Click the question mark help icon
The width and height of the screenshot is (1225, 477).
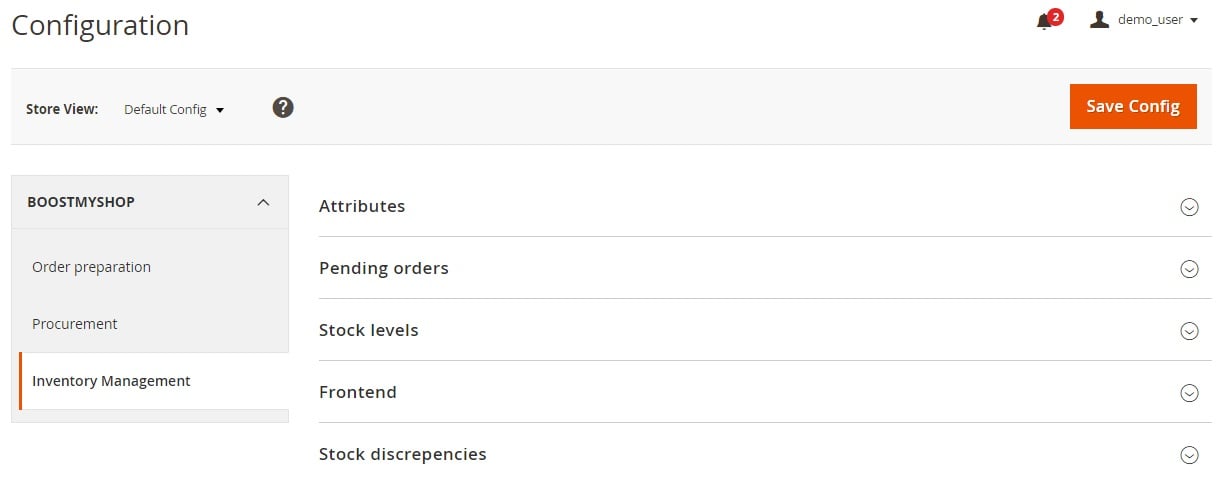(283, 107)
